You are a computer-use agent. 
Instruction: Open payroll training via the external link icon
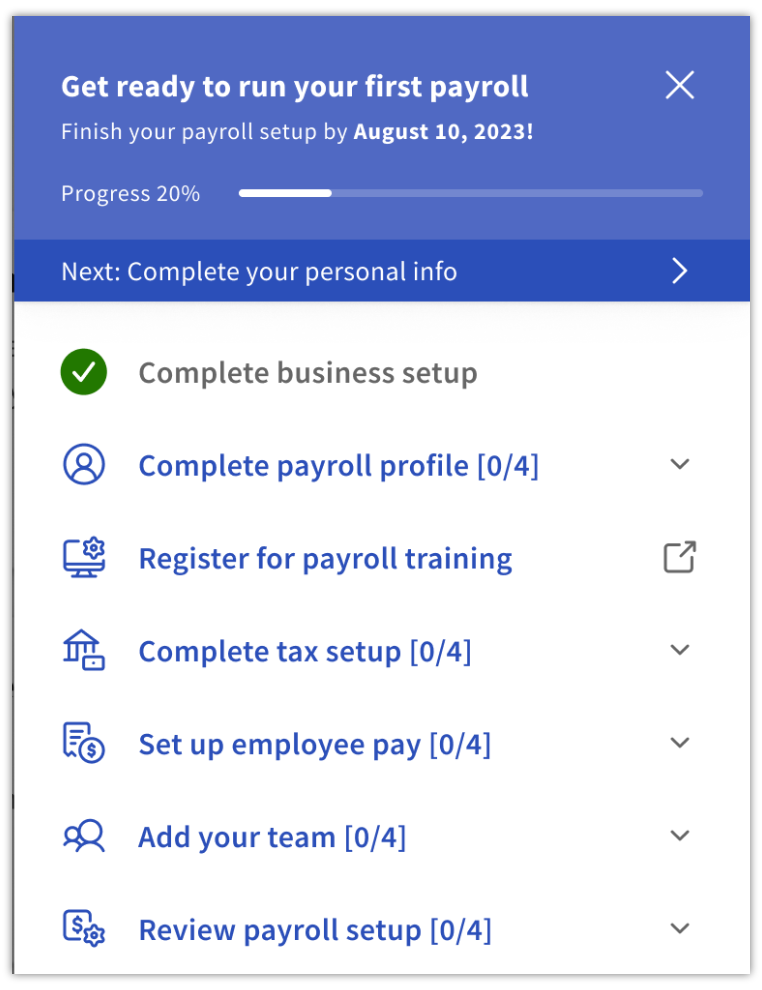tap(679, 557)
